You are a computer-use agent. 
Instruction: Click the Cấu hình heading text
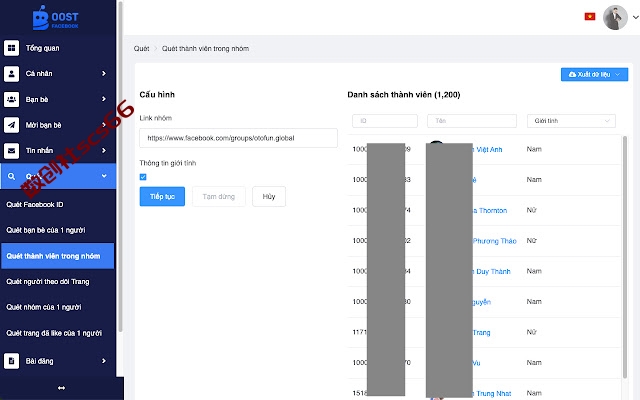pyautogui.click(x=157, y=95)
